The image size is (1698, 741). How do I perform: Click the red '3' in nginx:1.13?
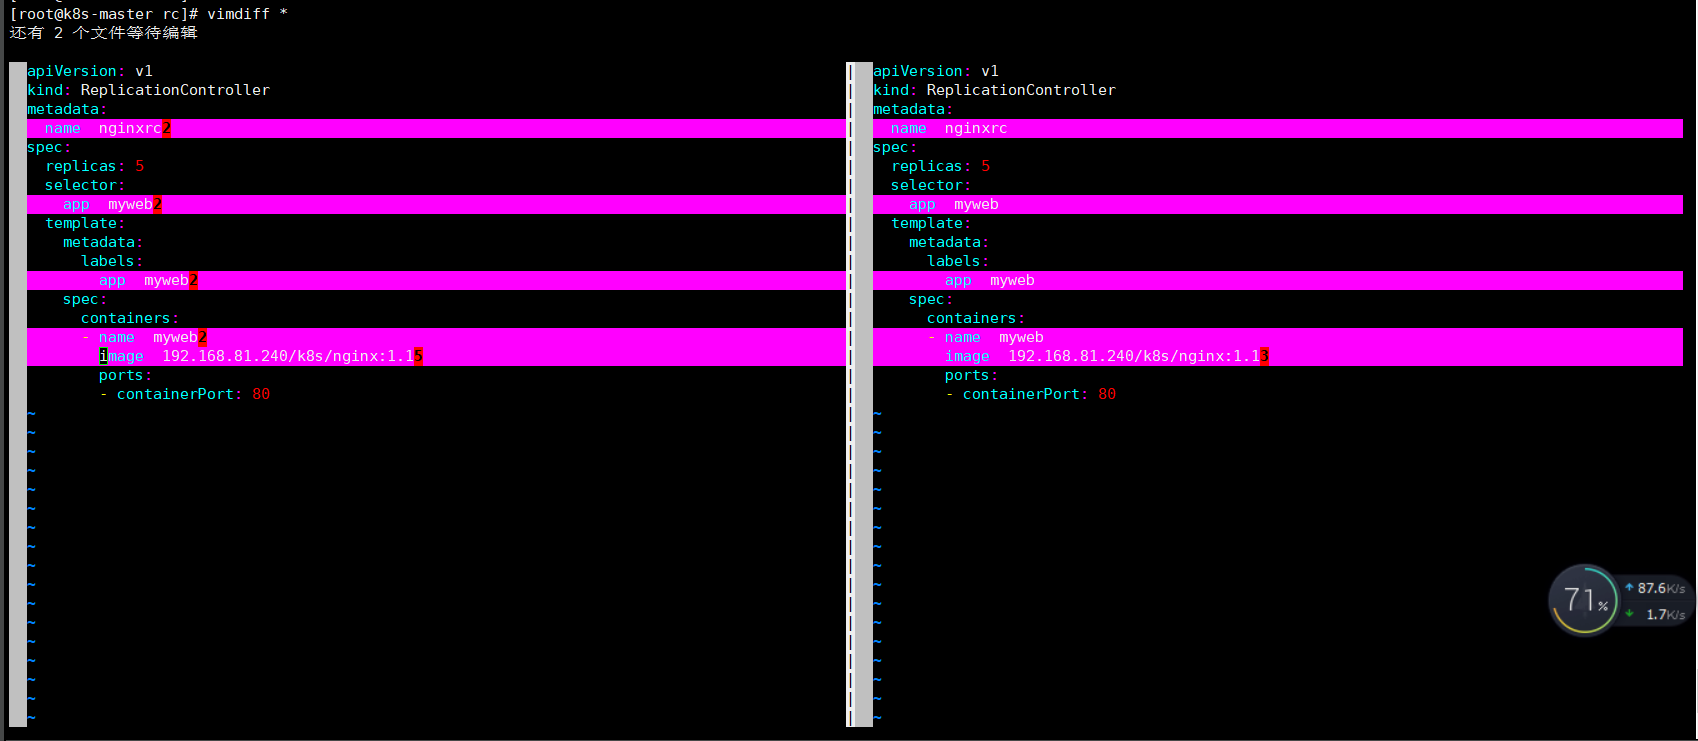1264,356
